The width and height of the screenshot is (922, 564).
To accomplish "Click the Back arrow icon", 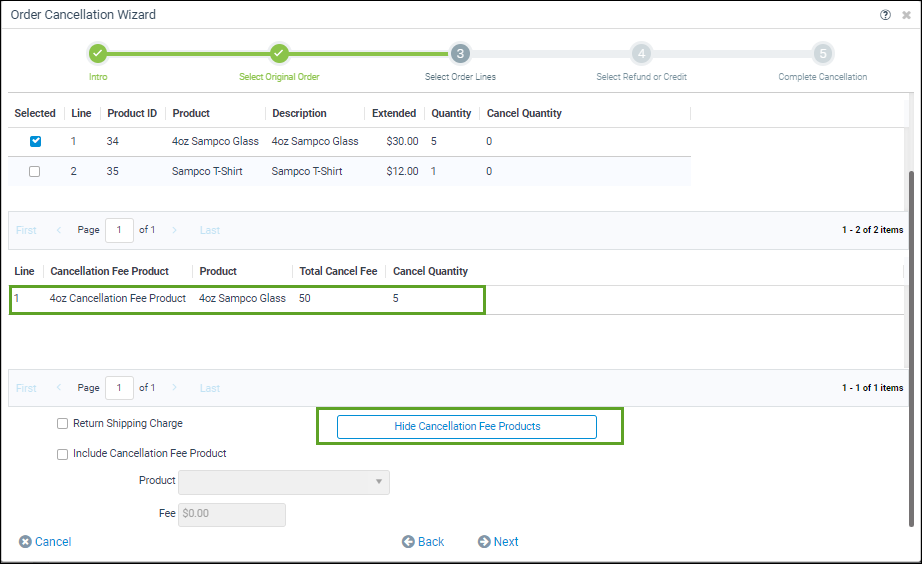I will pyautogui.click(x=408, y=542).
